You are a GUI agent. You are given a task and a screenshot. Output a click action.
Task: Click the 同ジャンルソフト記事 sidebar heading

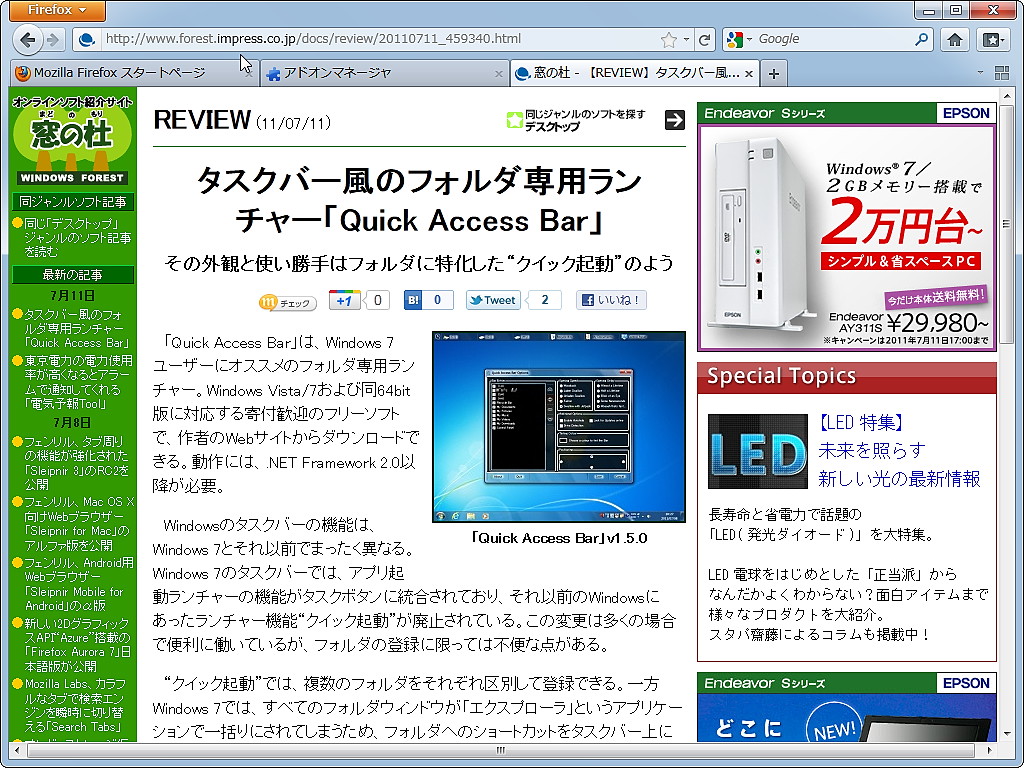tap(72, 202)
